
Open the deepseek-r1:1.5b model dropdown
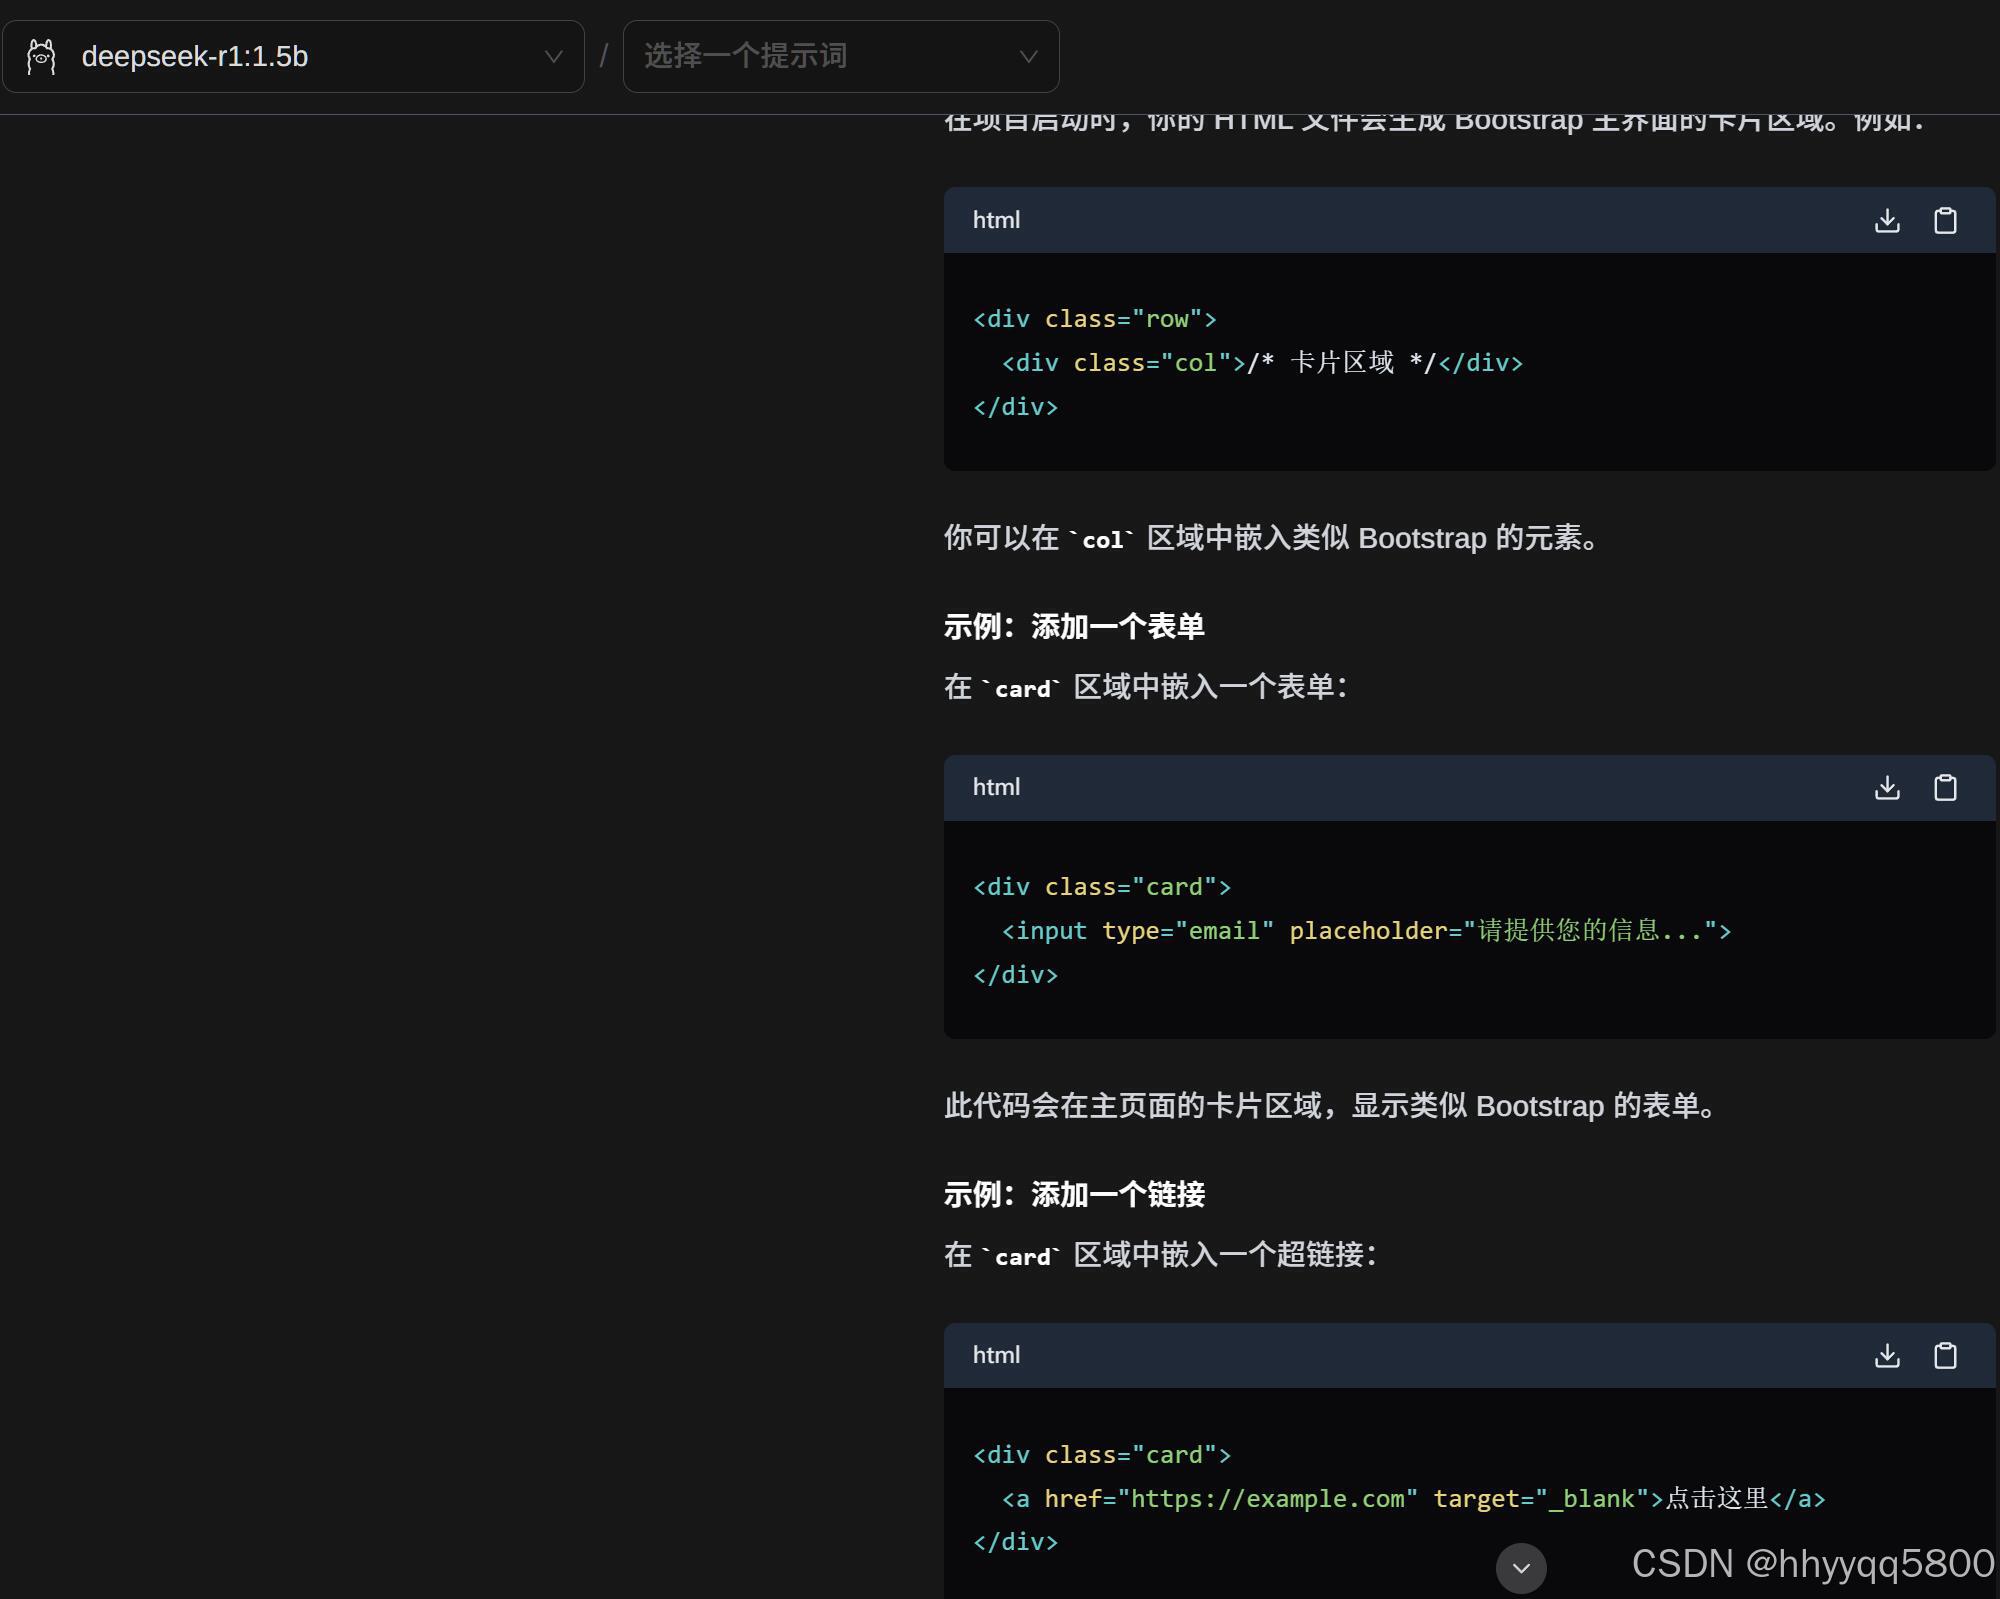[293, 57]
